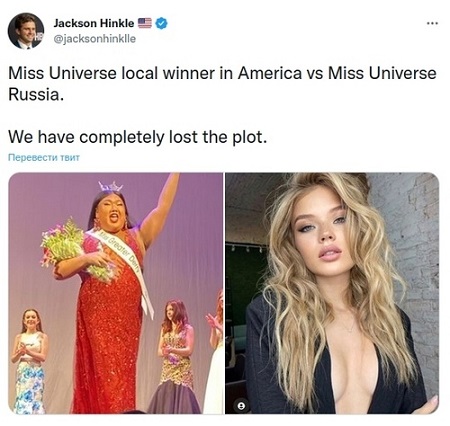This screenshot has height=426, width=450.
Task: Open the @jacksonhinklle handle link
Action: (x=95, y=39)
